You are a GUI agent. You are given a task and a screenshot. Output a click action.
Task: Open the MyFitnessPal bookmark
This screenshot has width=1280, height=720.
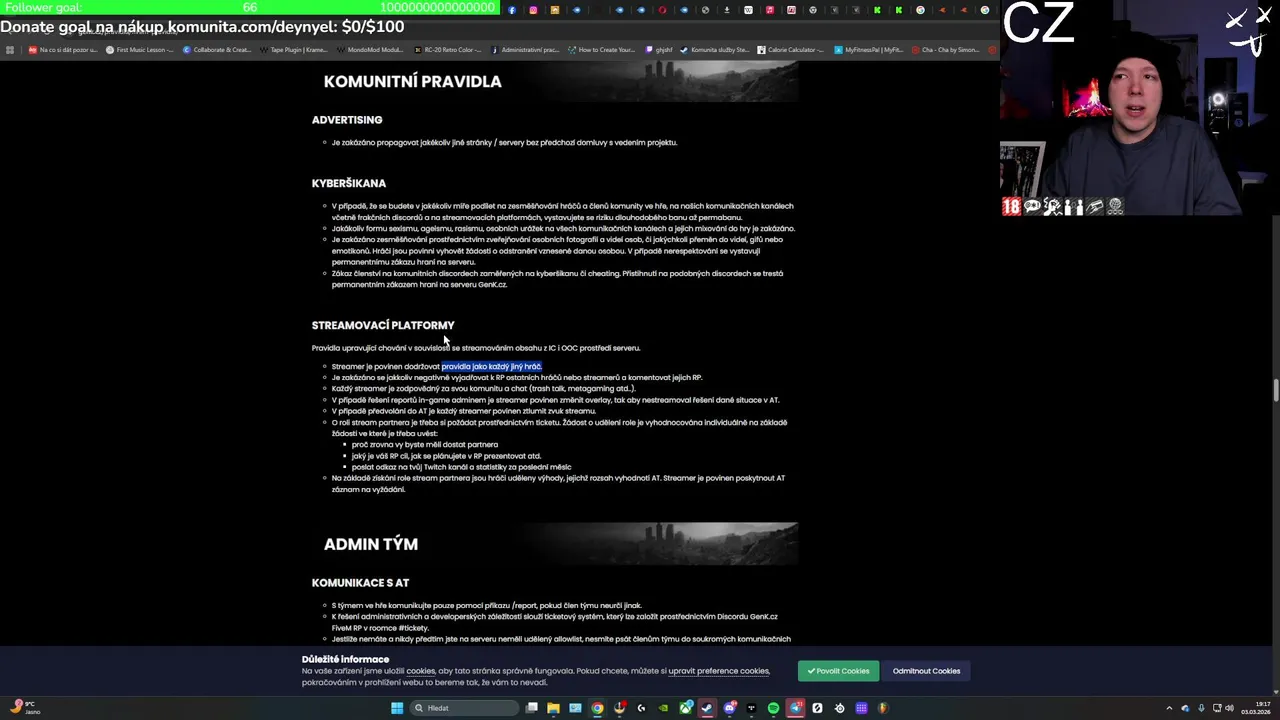[869, 49]
